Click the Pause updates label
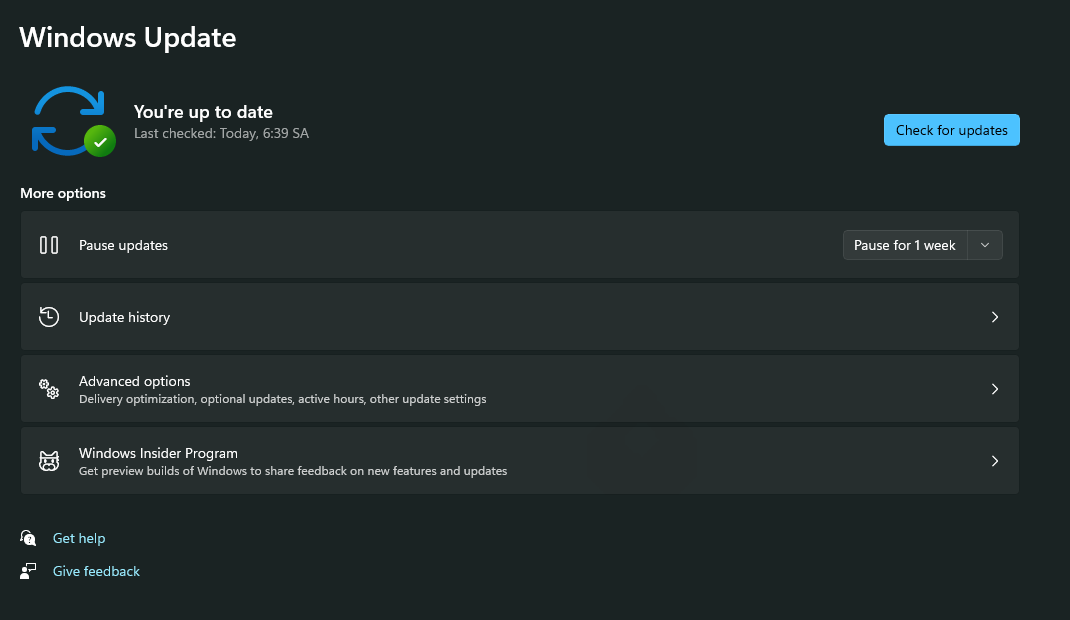This screenshot has height=620, width=1070. tap(124, 246)
